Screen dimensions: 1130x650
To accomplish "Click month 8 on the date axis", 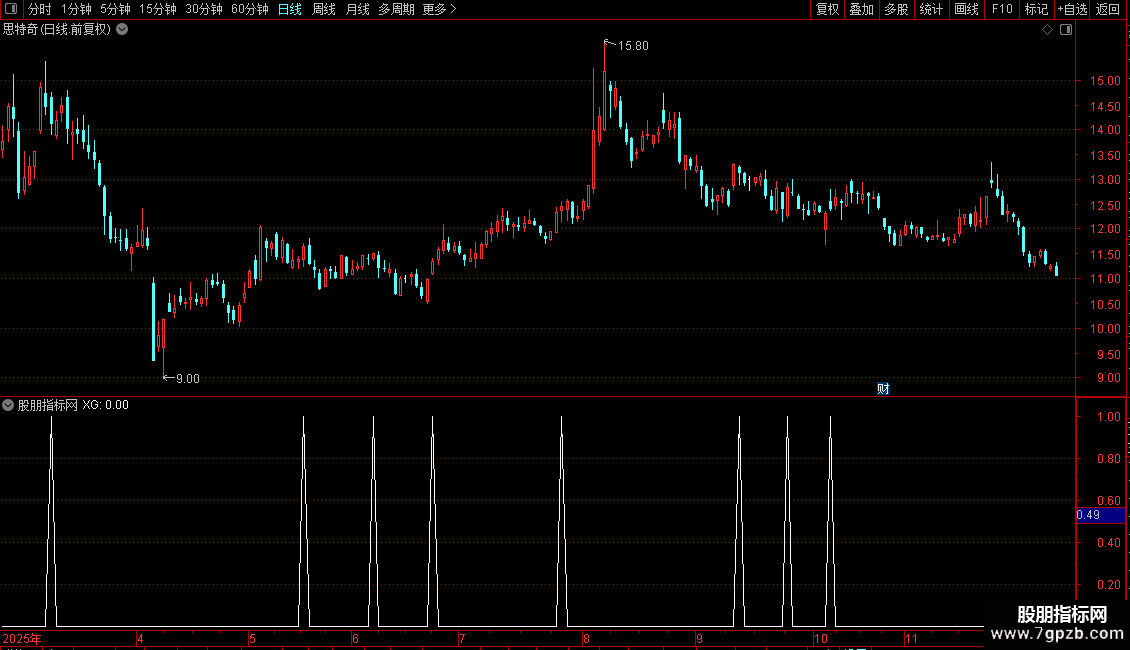I will pos(587,638).
